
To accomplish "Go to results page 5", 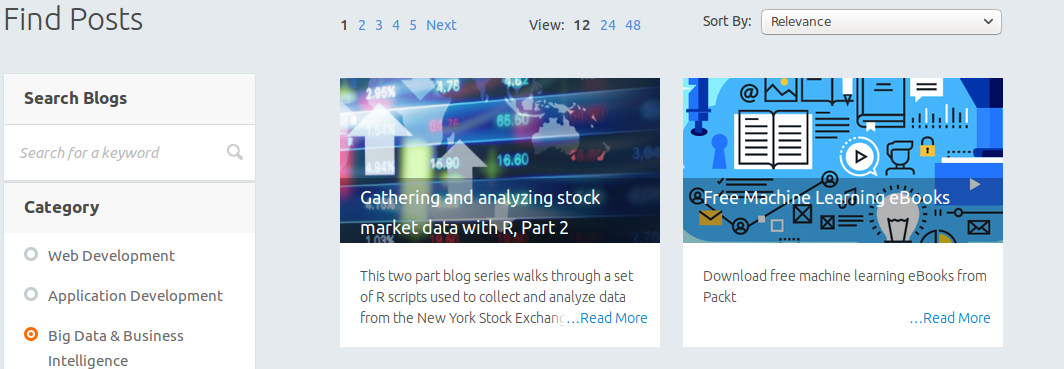I will click(x=413, y=25).
